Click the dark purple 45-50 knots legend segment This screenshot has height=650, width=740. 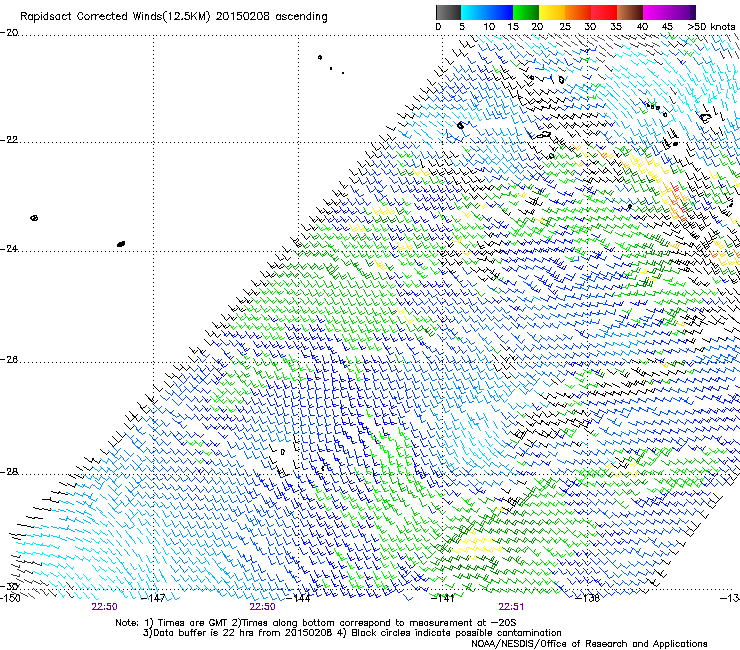[x=682, y=12]
